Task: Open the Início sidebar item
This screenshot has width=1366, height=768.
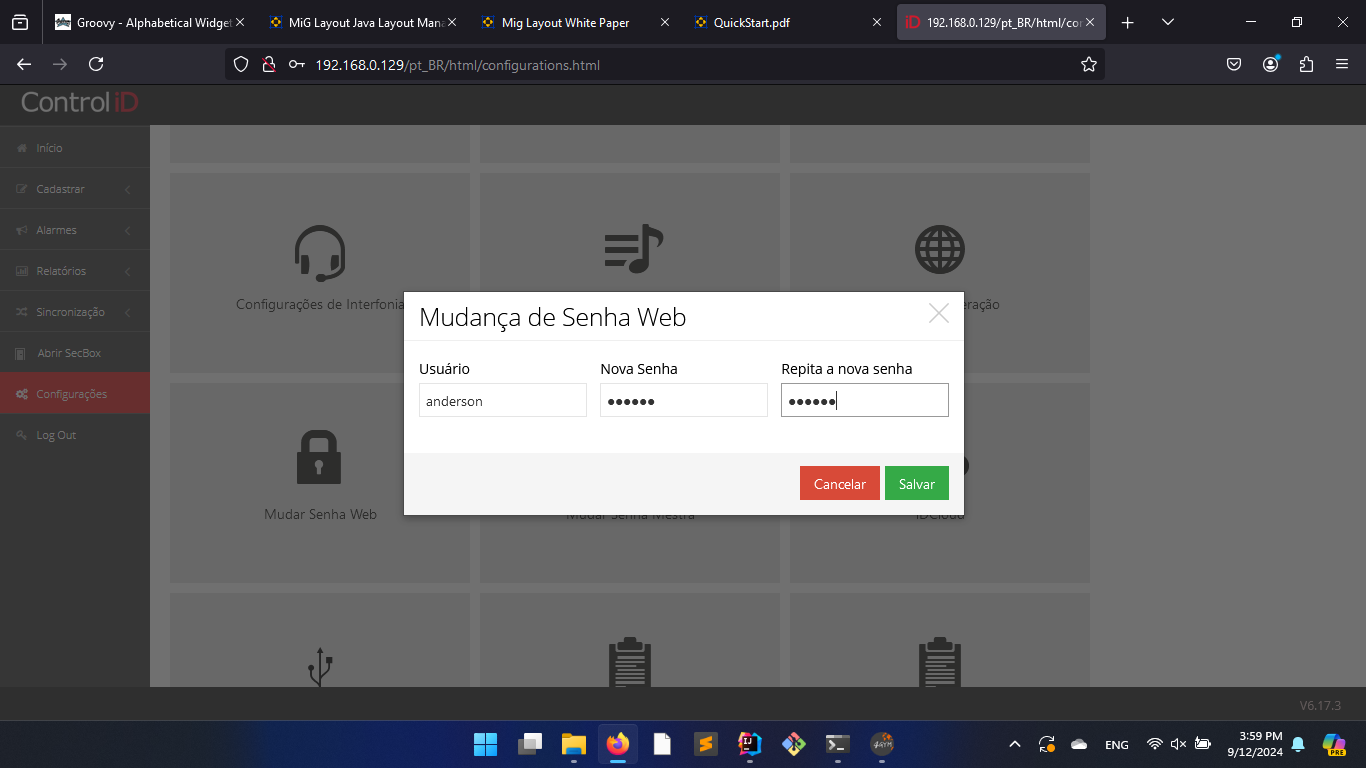Action: [50, 148]
